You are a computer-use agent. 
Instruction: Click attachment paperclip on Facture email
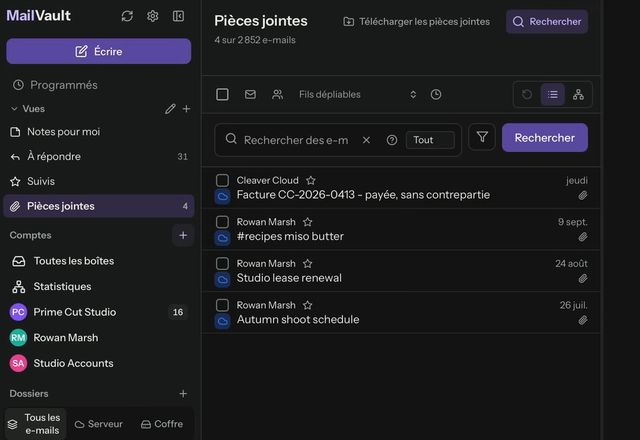[583, 196]
